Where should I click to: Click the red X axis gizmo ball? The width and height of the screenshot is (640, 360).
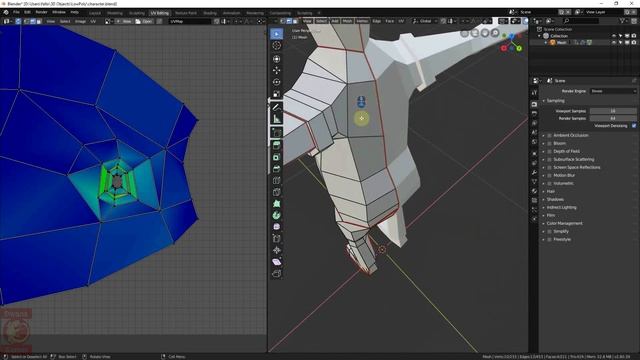pos(504,48)
